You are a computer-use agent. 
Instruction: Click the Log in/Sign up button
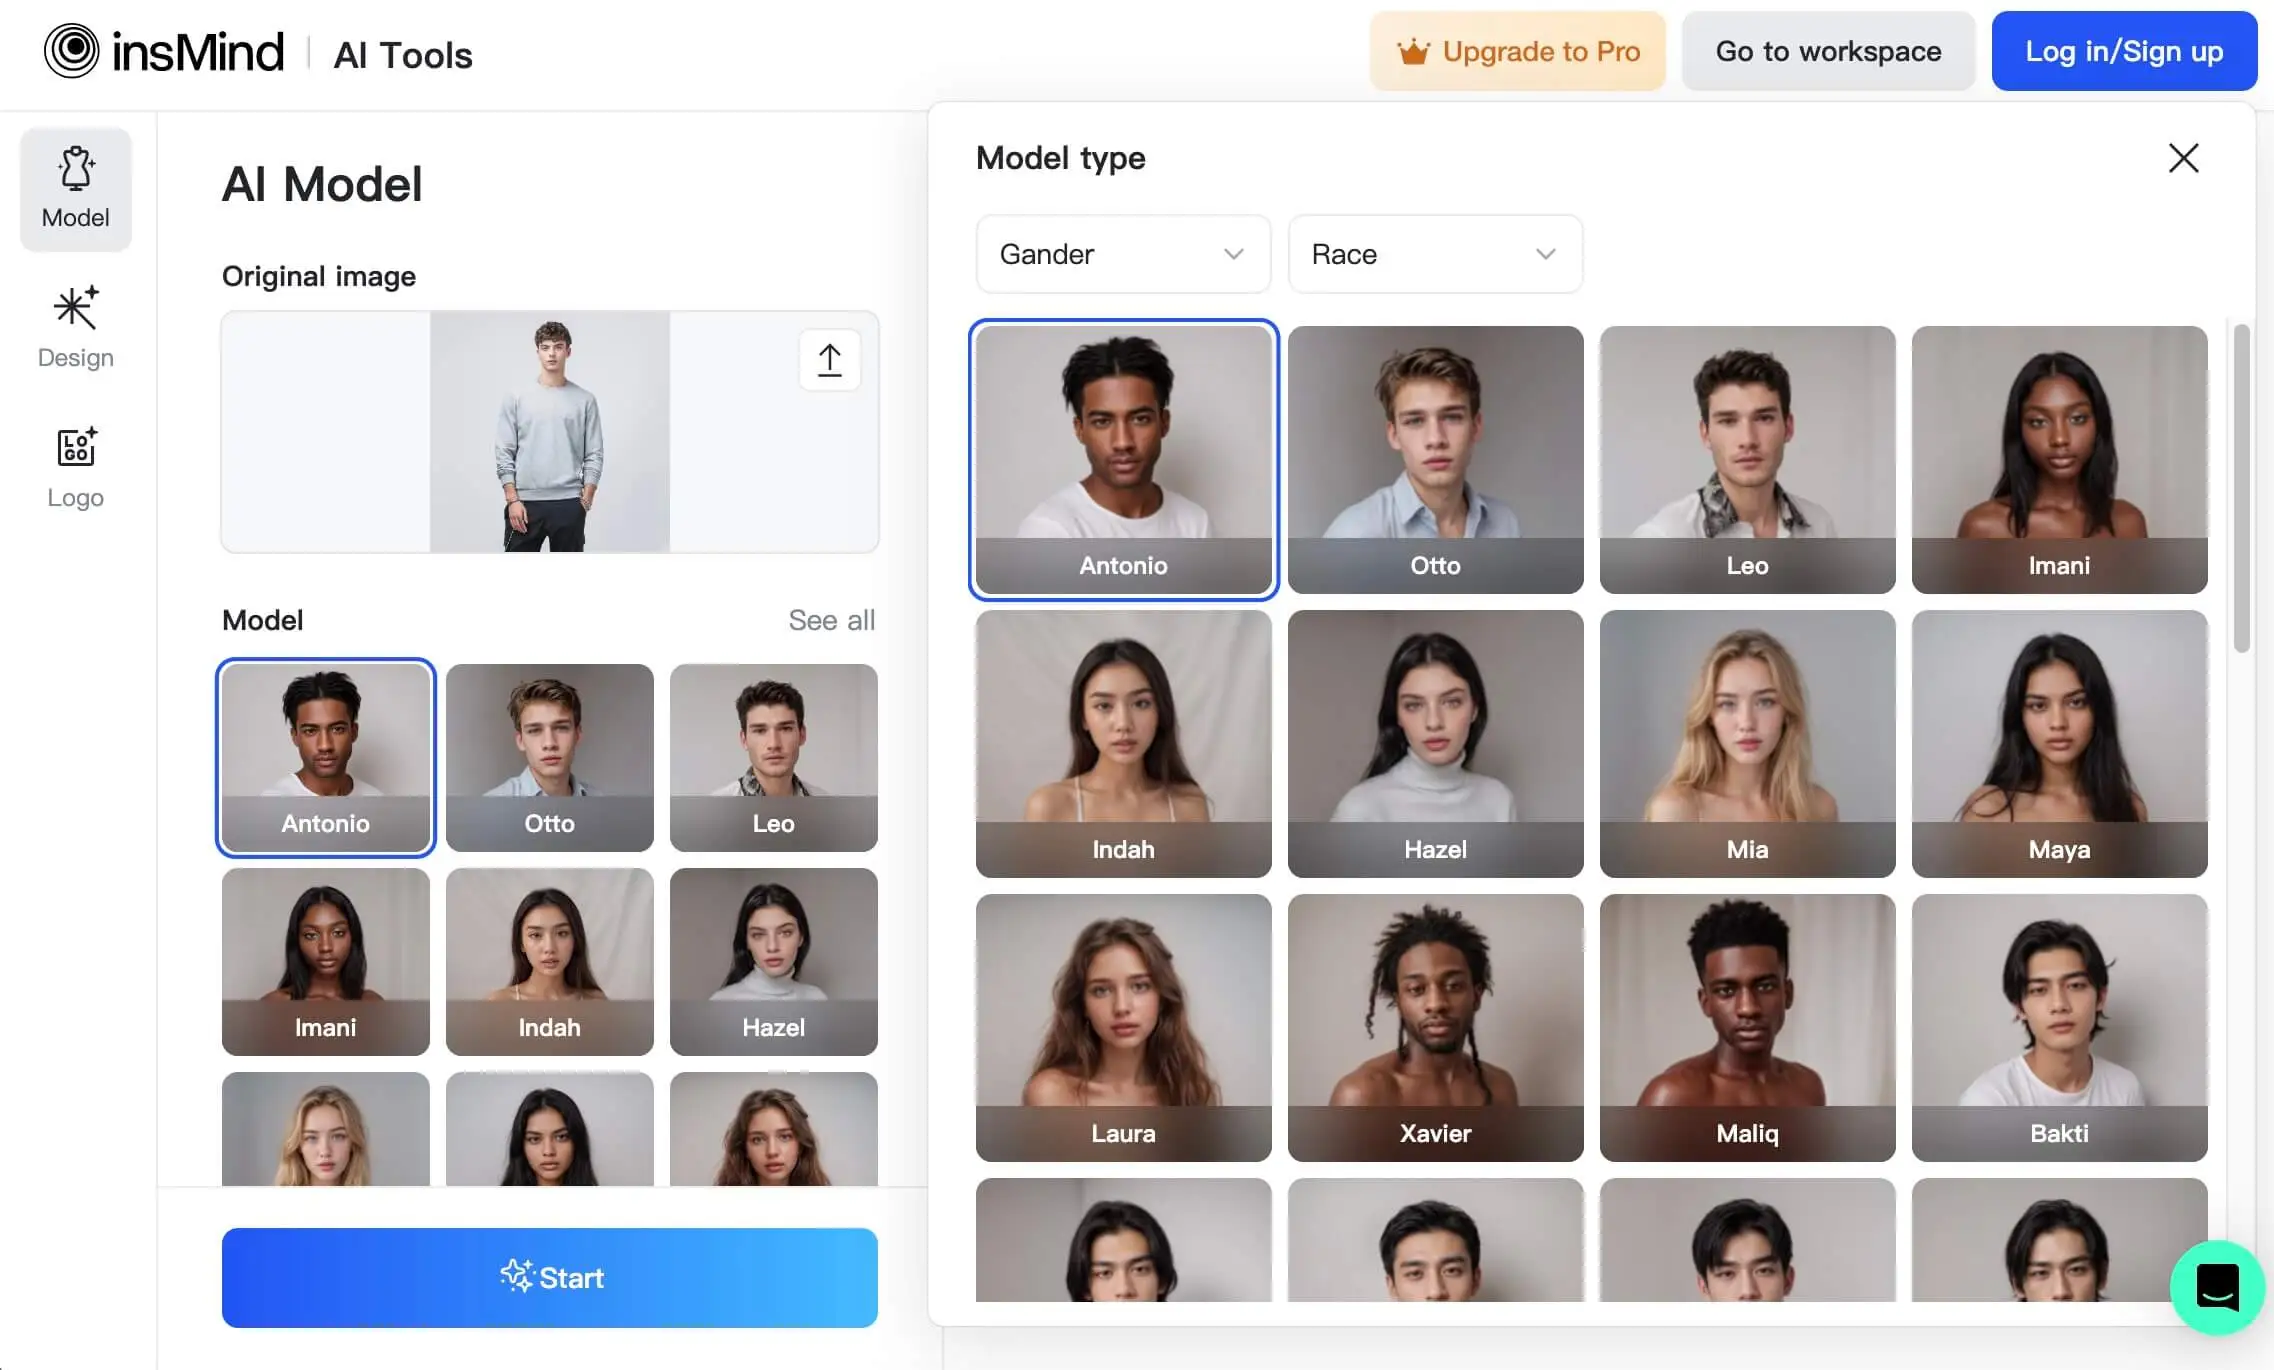2125,50
